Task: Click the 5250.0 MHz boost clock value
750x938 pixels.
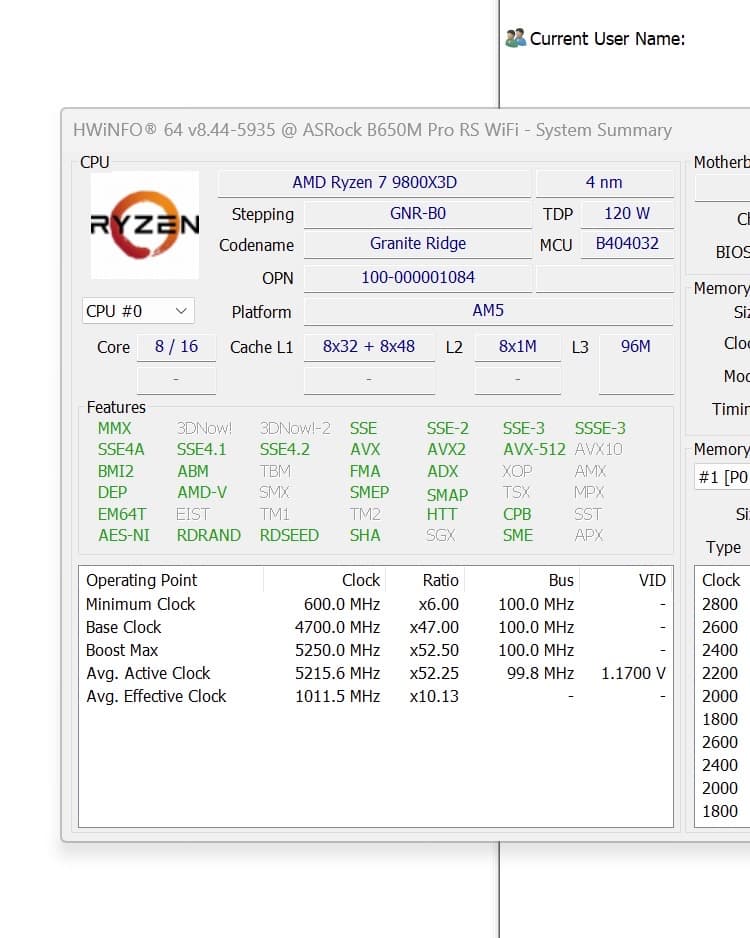Action: 337,650
